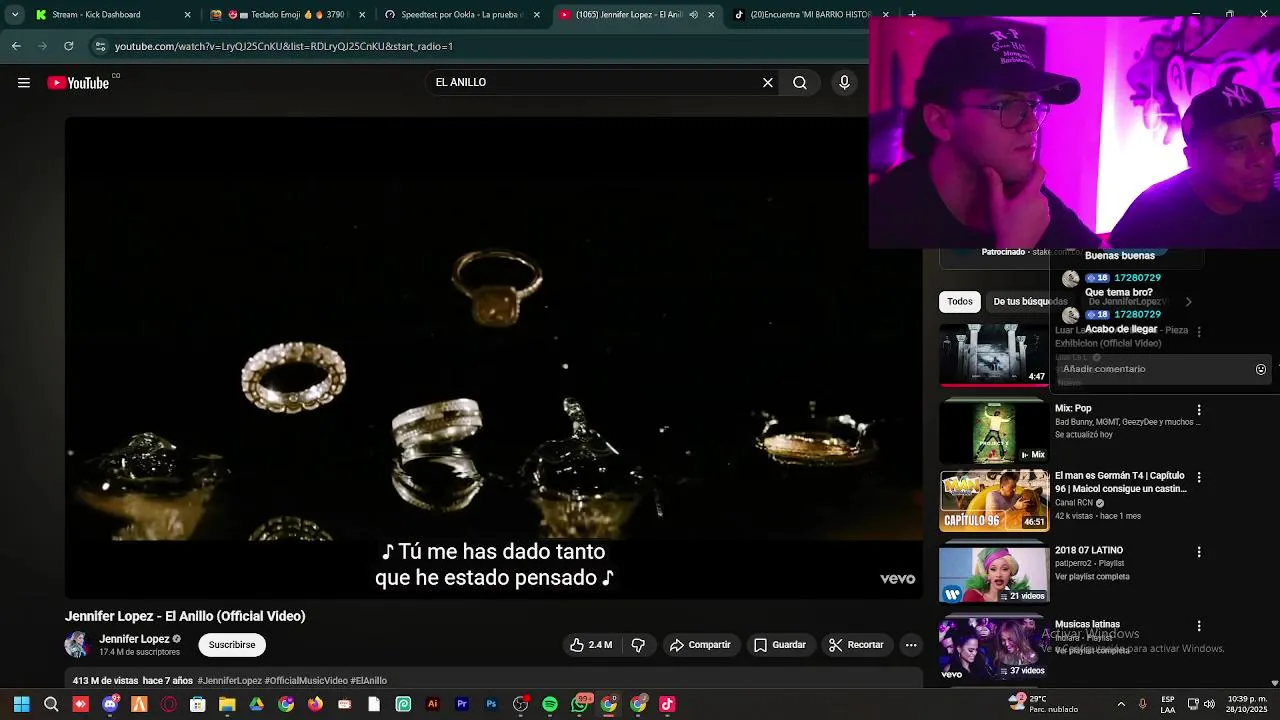This screenshot has height=720, width=1280.
Task: Open the Luar La L Pieza Exhibicion thumbnail
Action: coord(994,354)
